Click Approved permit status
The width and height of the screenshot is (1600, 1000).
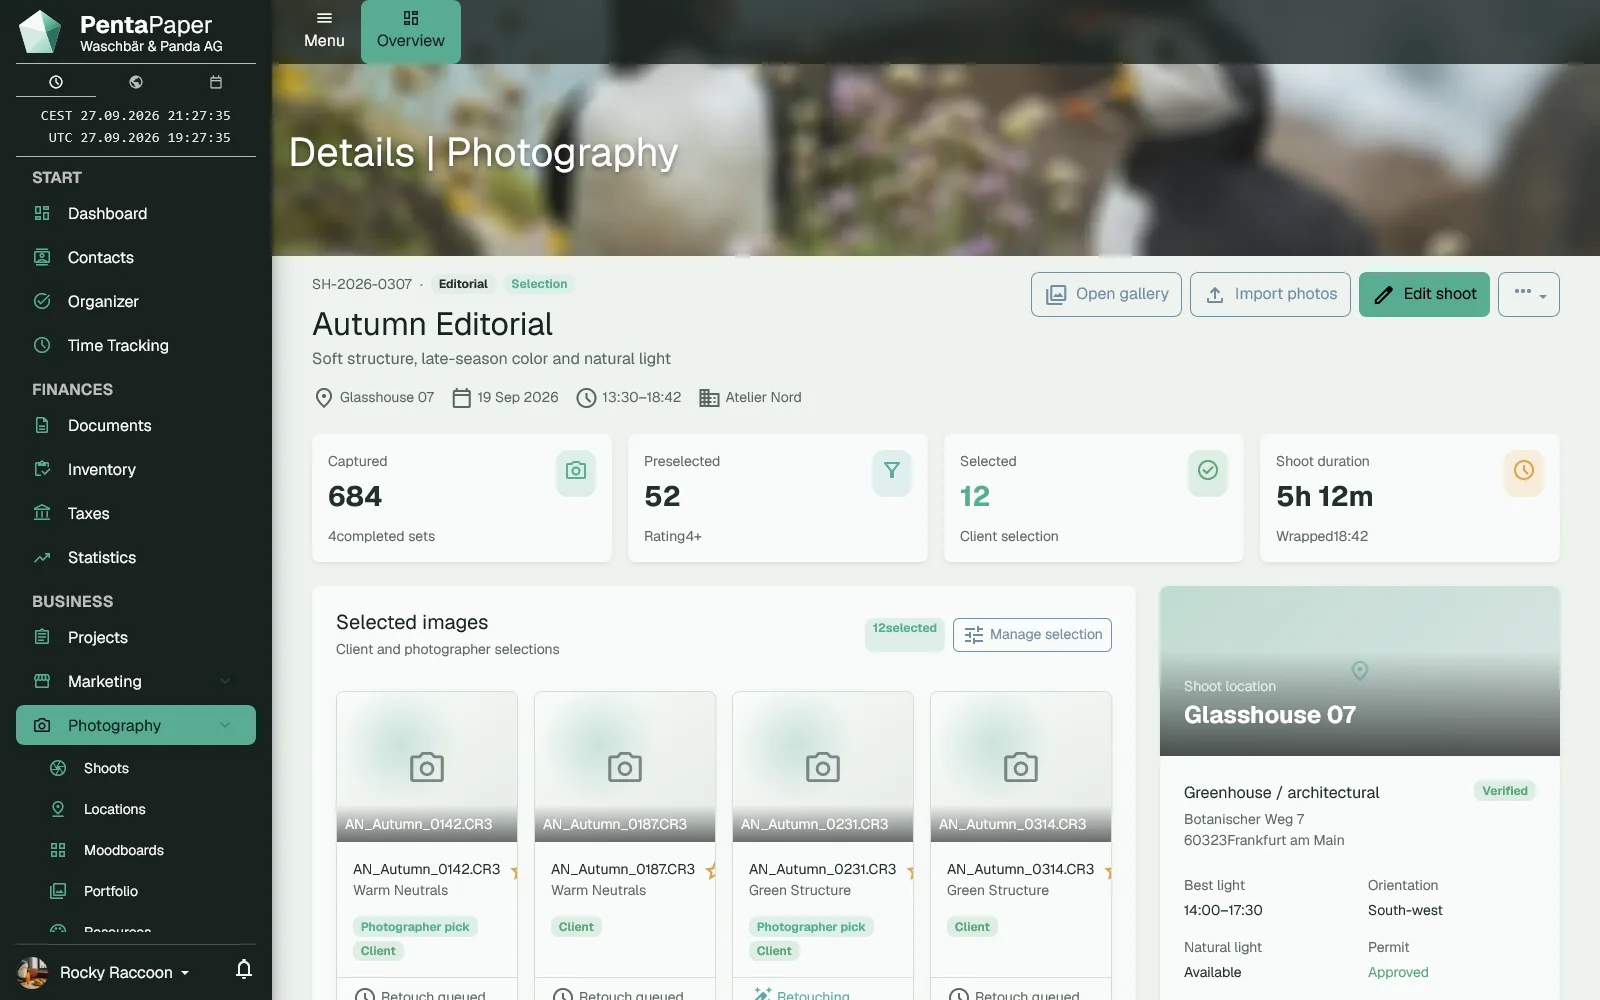tap(1398, 972)
